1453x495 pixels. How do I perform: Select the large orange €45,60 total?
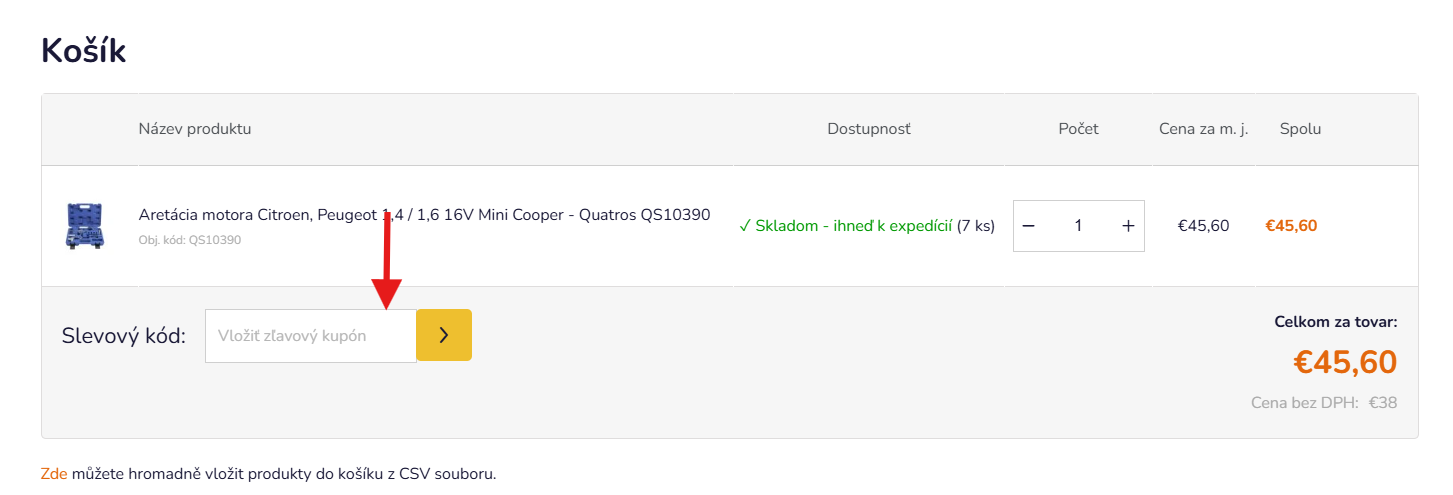tap(1345, 362)
